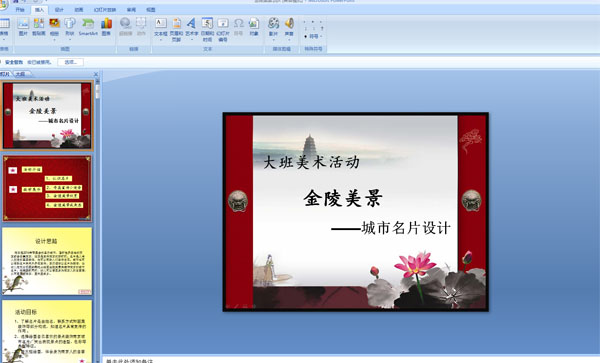Select the 设计思路 slide thumbnail
600x363 pixels.
coord(47,261)
